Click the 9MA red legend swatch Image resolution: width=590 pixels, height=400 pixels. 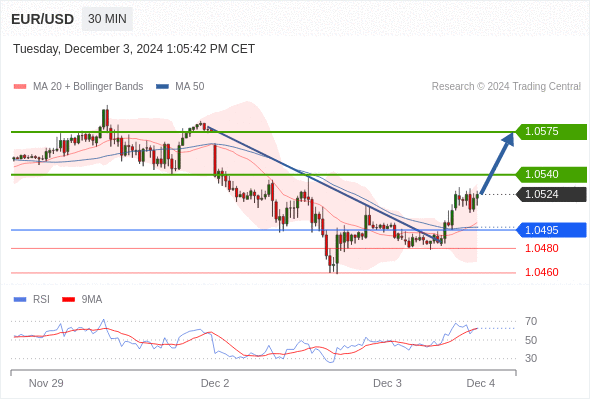[68, 300]
